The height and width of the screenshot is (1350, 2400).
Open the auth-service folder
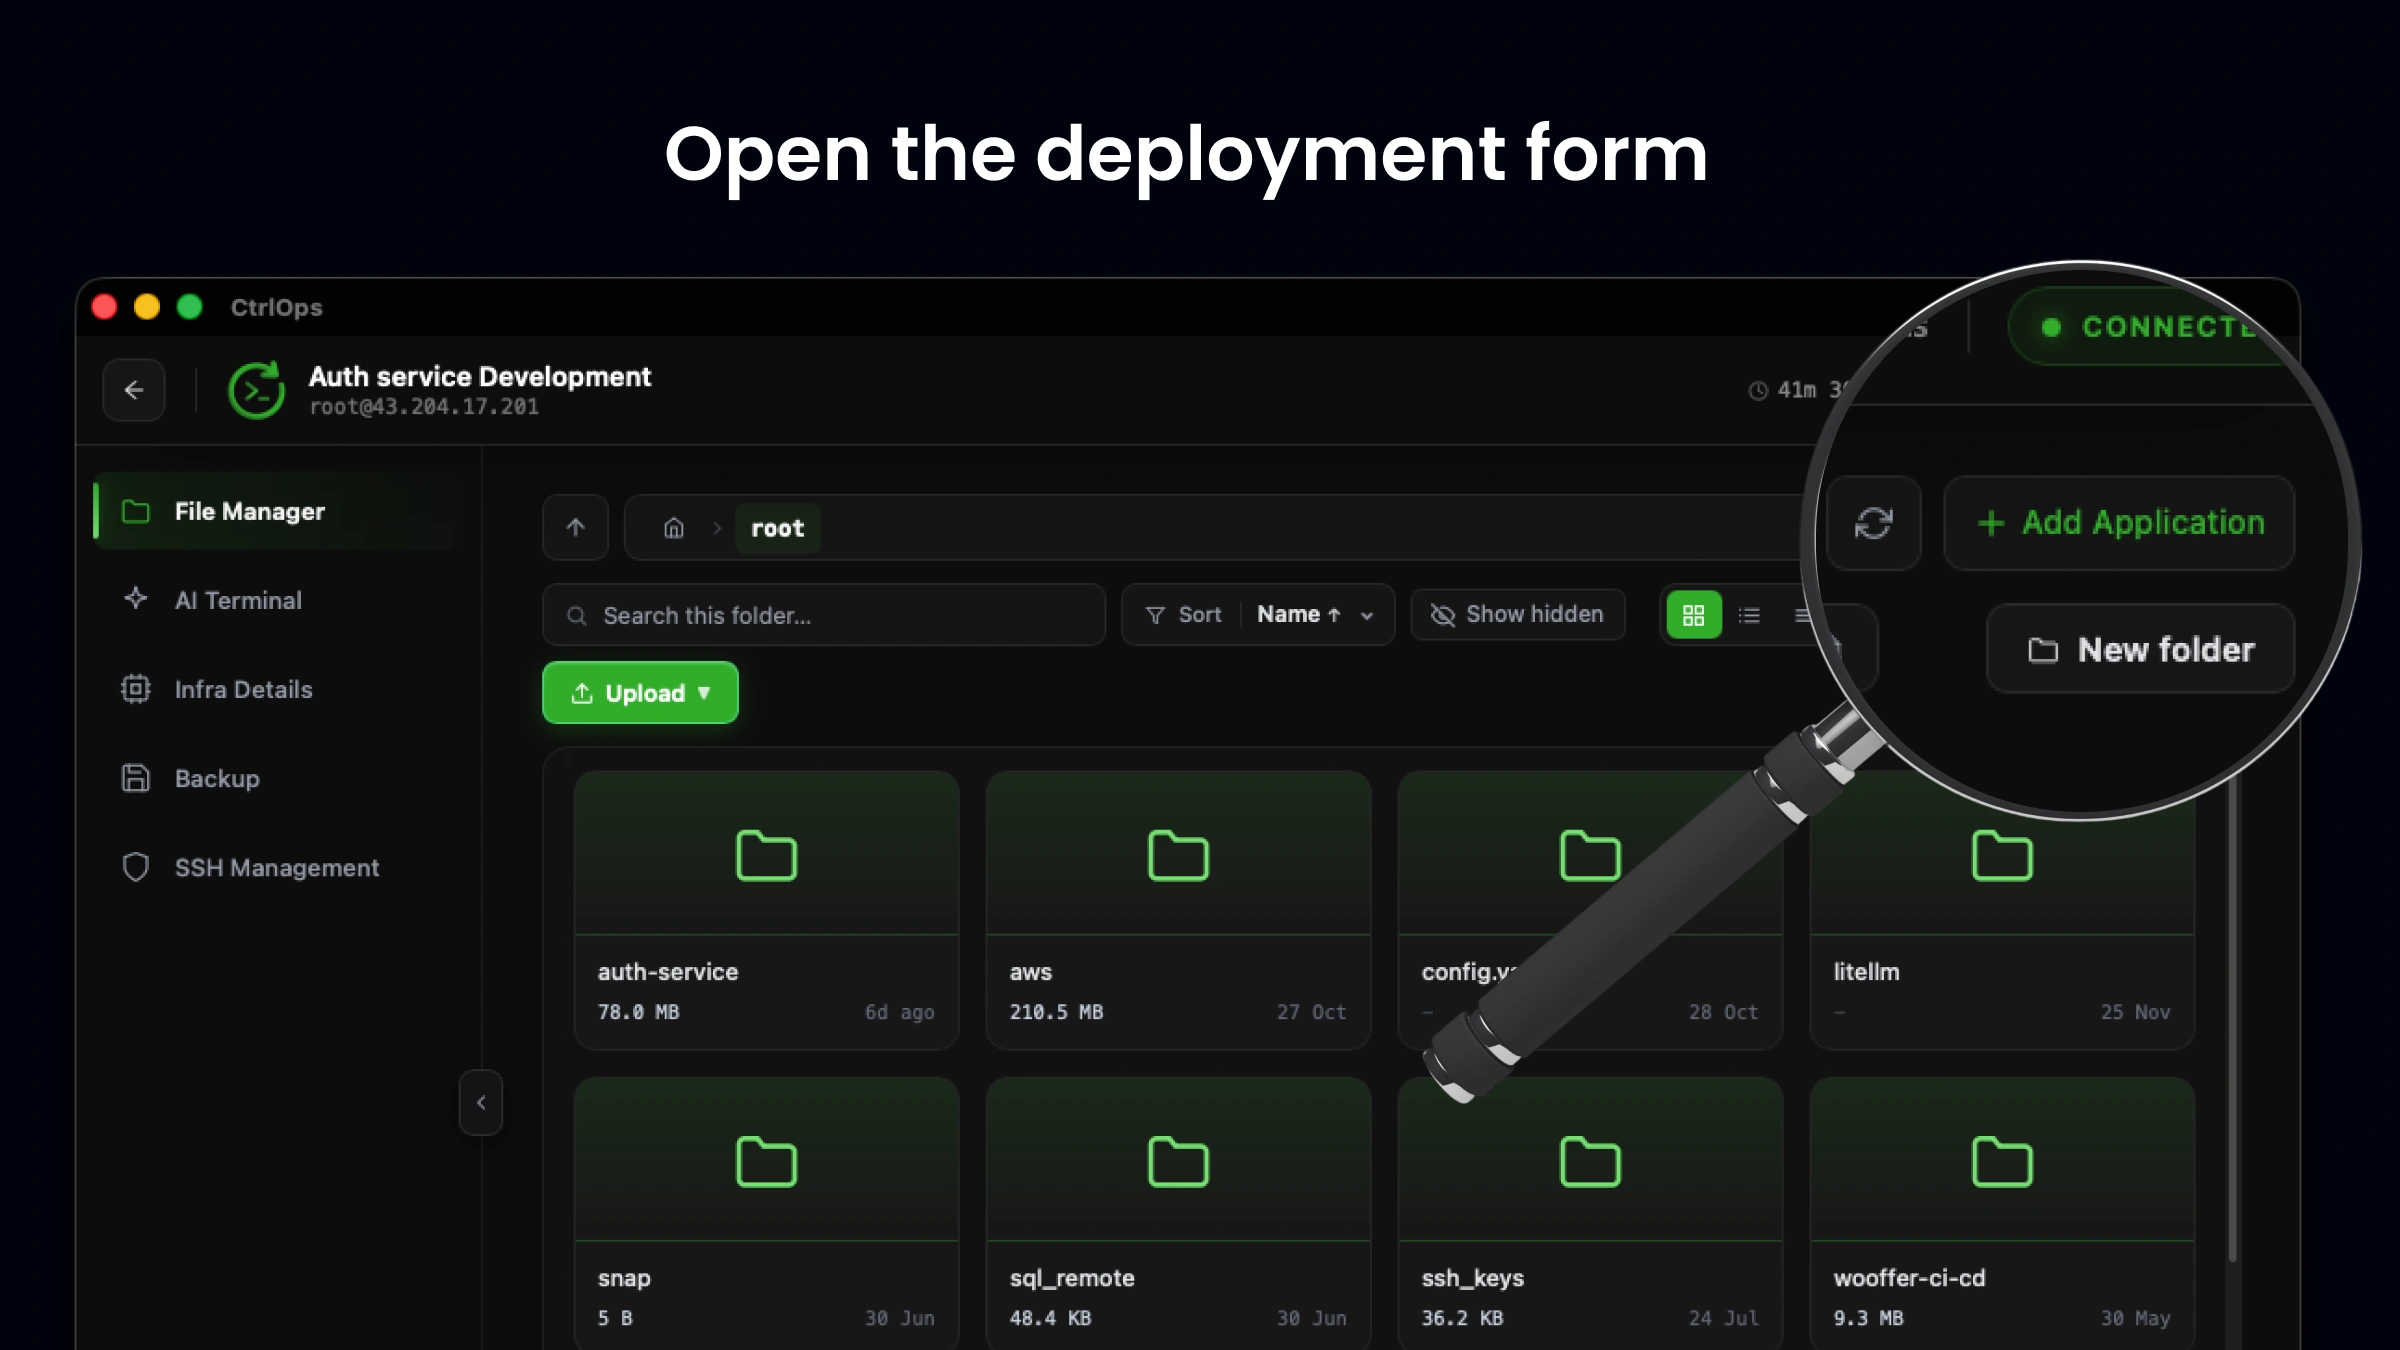click(767, 909)
